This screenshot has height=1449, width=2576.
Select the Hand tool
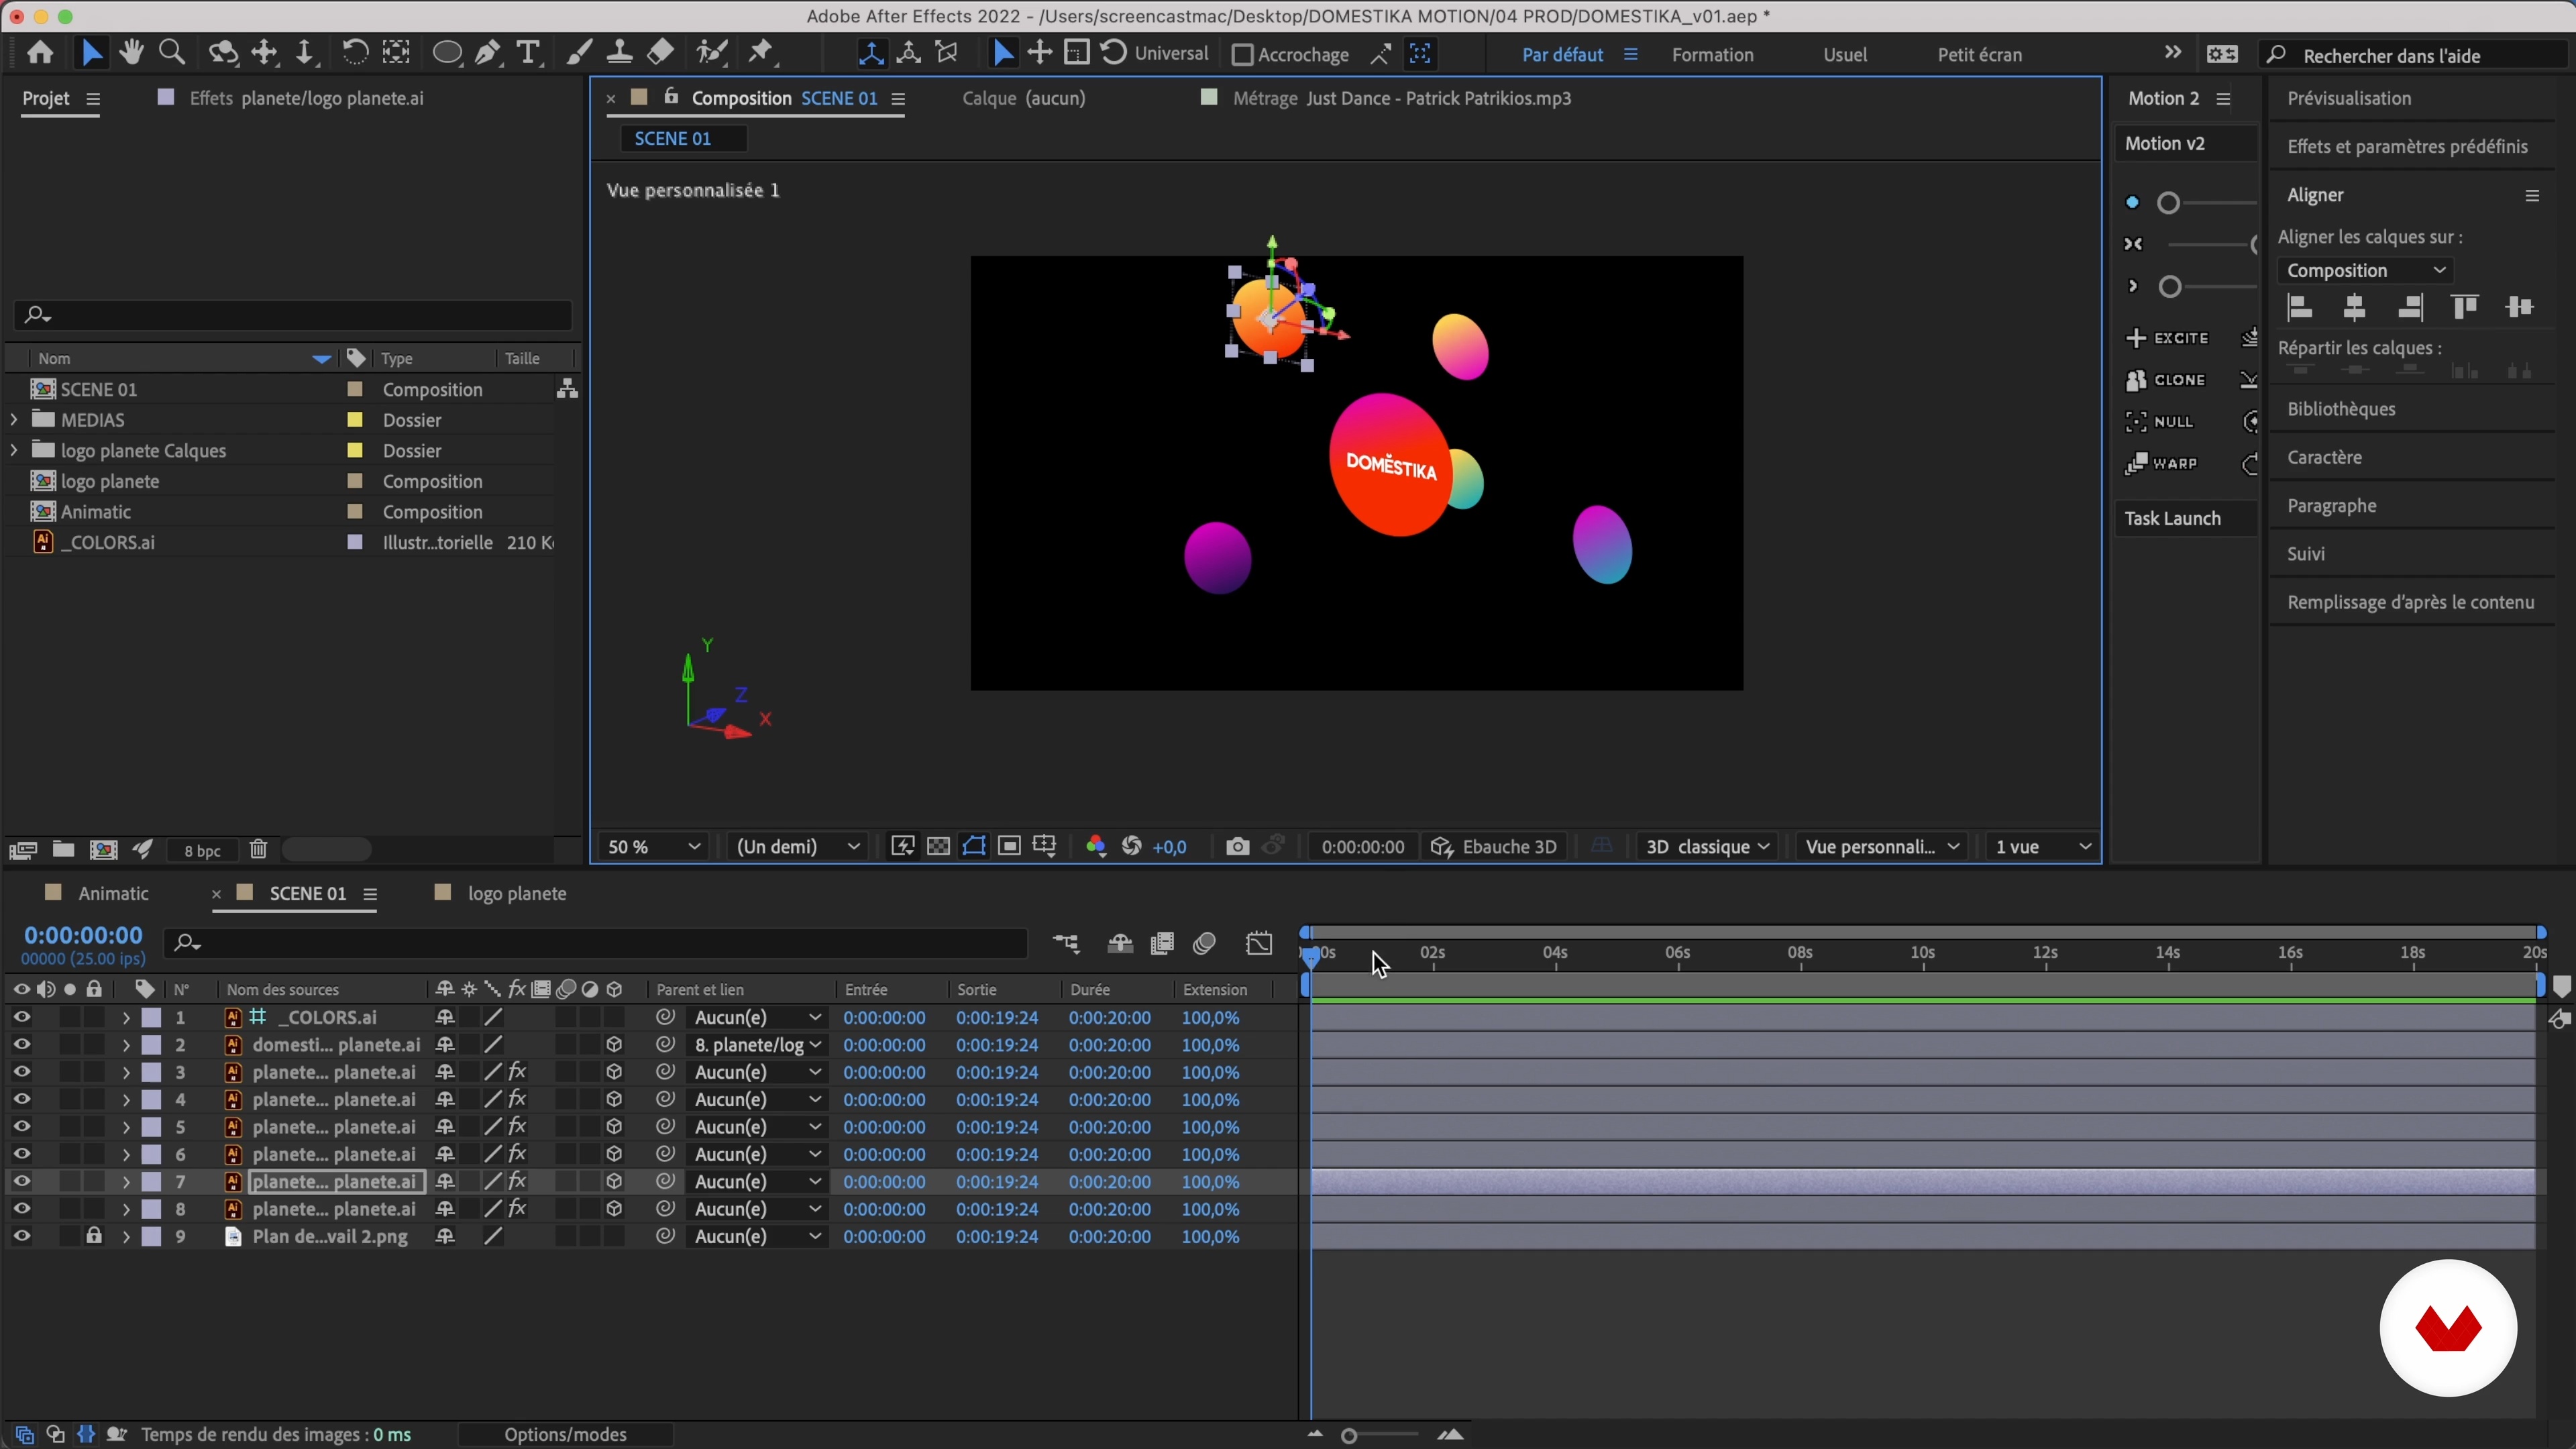[131, 53]
